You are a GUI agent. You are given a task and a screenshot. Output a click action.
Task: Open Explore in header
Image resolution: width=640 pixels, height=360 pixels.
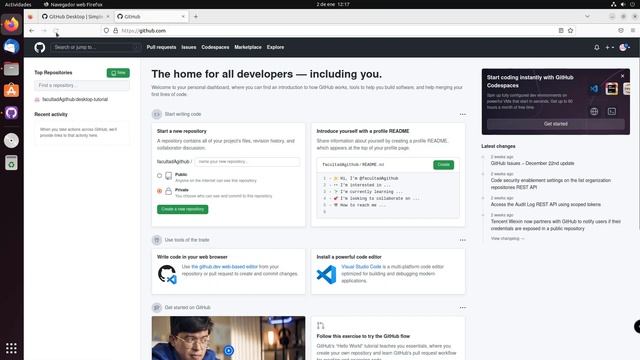(276, 47)
